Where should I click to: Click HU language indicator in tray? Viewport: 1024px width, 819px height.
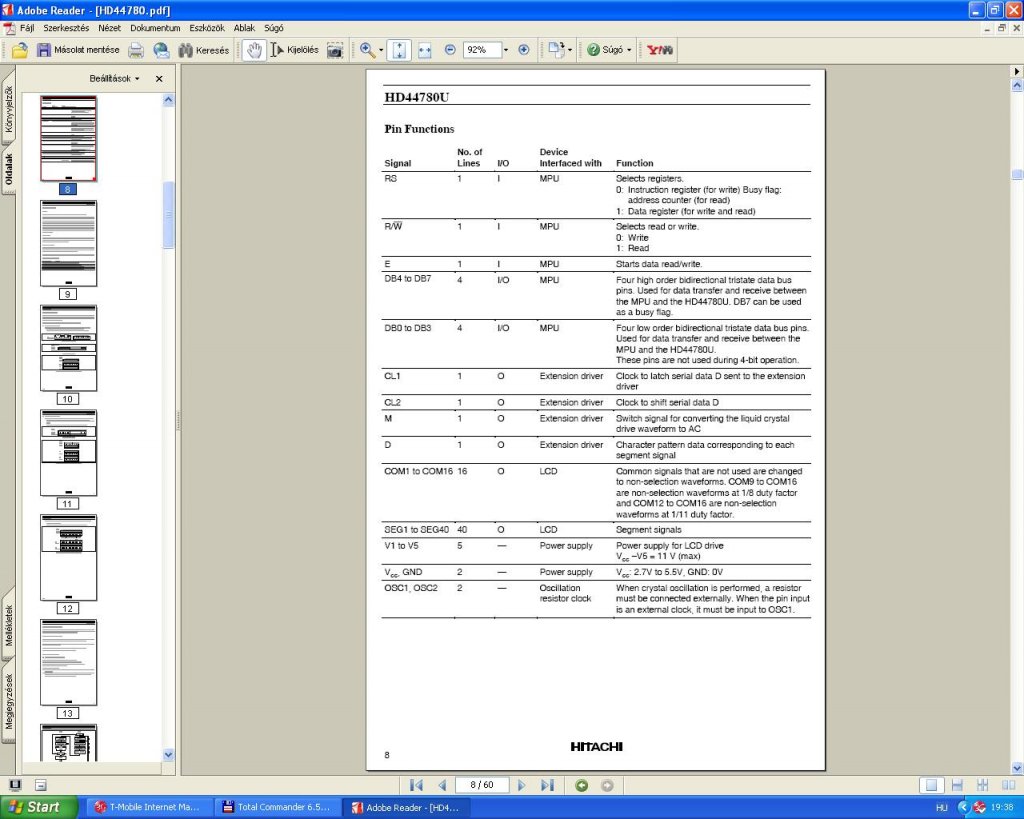pyautogui.click(x=941, y=808)
